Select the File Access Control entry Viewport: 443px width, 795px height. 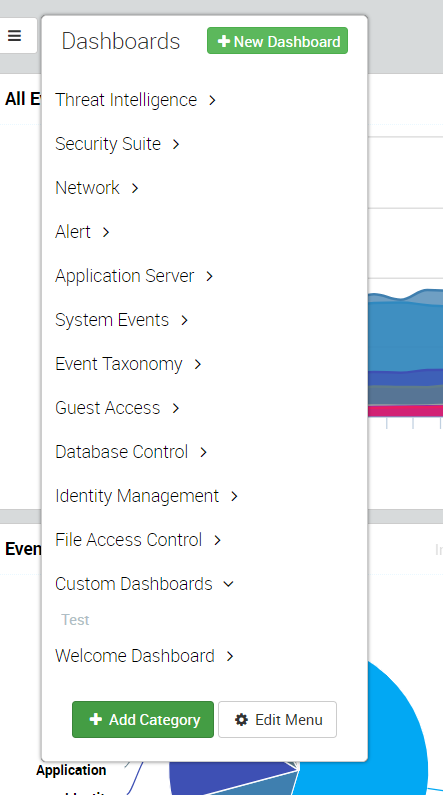[129, 540]
